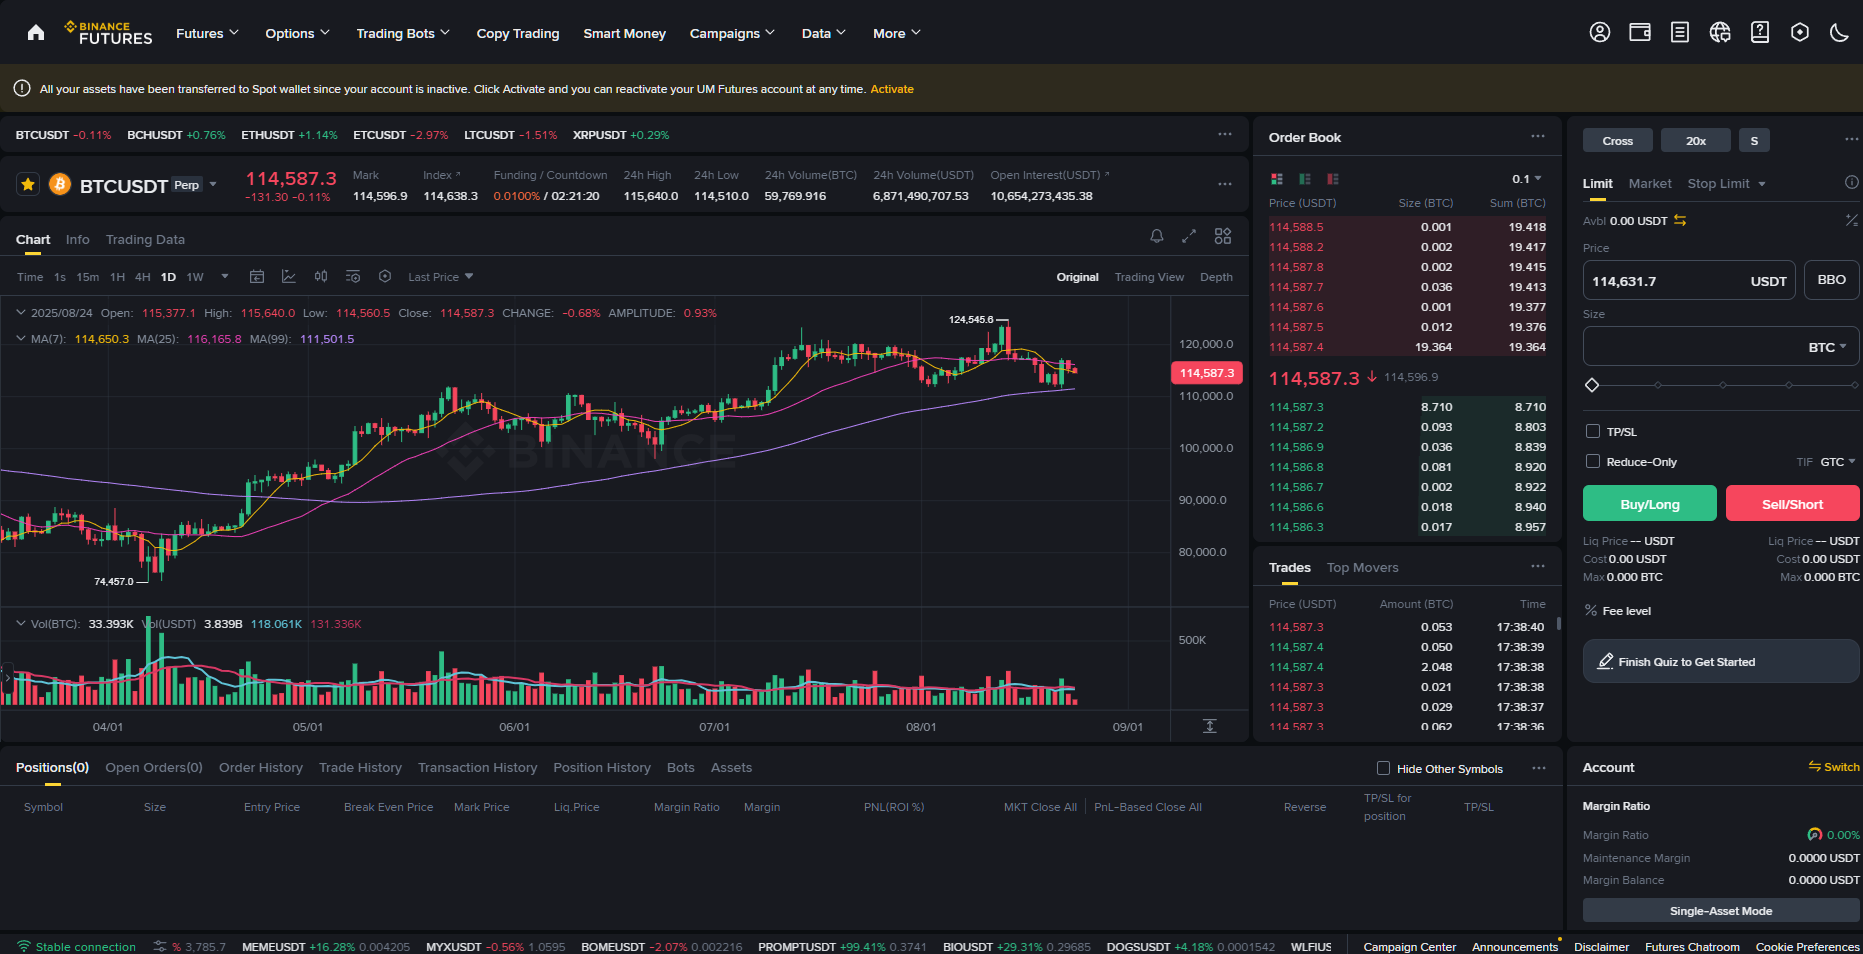The image size is (1863, 954).
Task: Expand chart to fullscreen
Action: click(1189, 237)
